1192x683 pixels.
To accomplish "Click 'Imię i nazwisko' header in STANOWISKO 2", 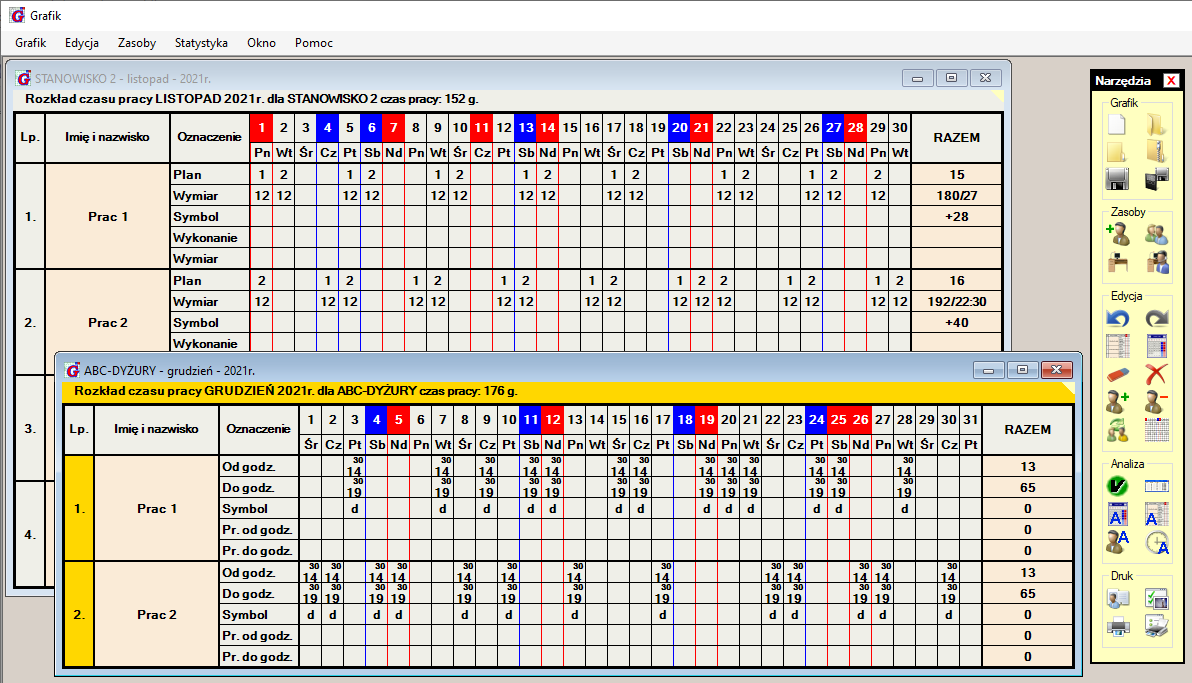I will (107, 137).
